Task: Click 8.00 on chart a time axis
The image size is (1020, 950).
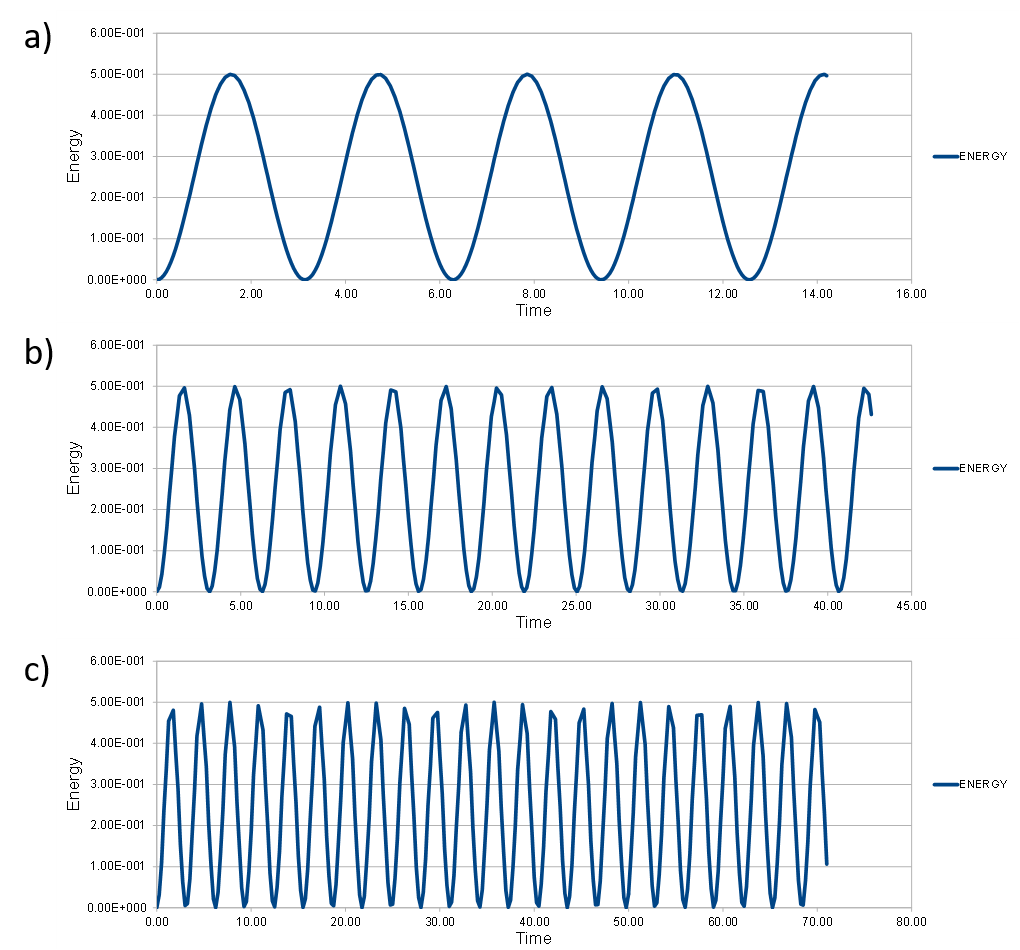Action: (534, 294)
